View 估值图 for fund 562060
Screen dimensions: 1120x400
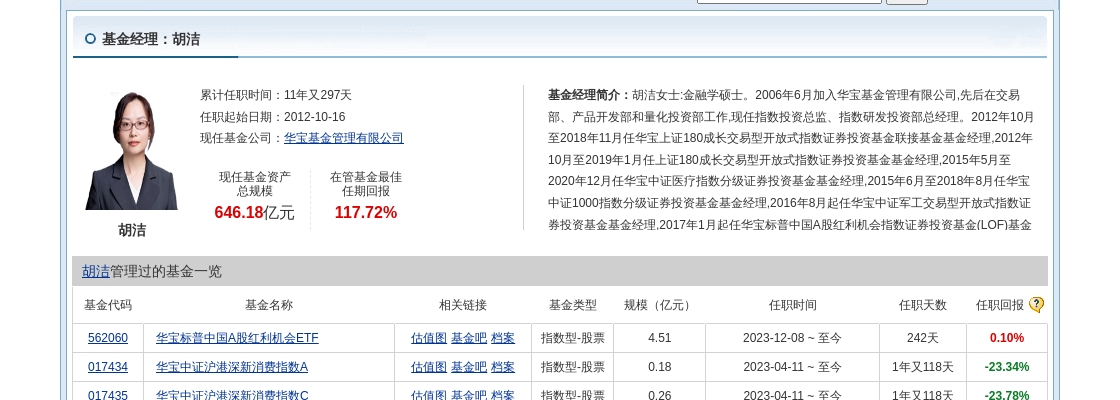click(x=428, y=338)
